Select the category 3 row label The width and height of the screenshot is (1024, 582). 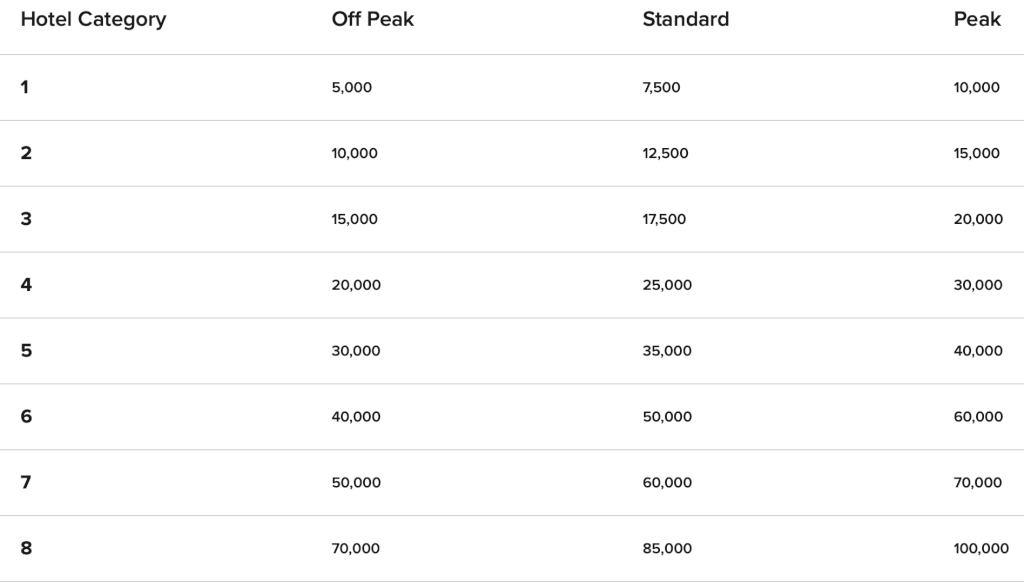[26, 219]
